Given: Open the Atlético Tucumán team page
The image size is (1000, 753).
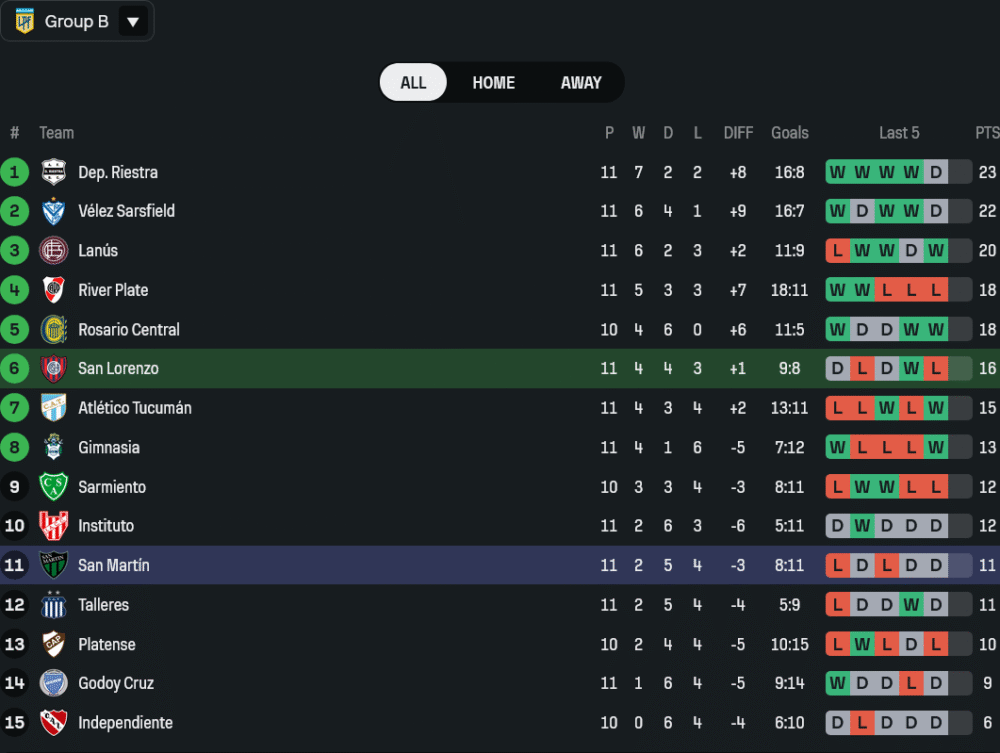Looking at the screenshot, I should pos(135,408).
